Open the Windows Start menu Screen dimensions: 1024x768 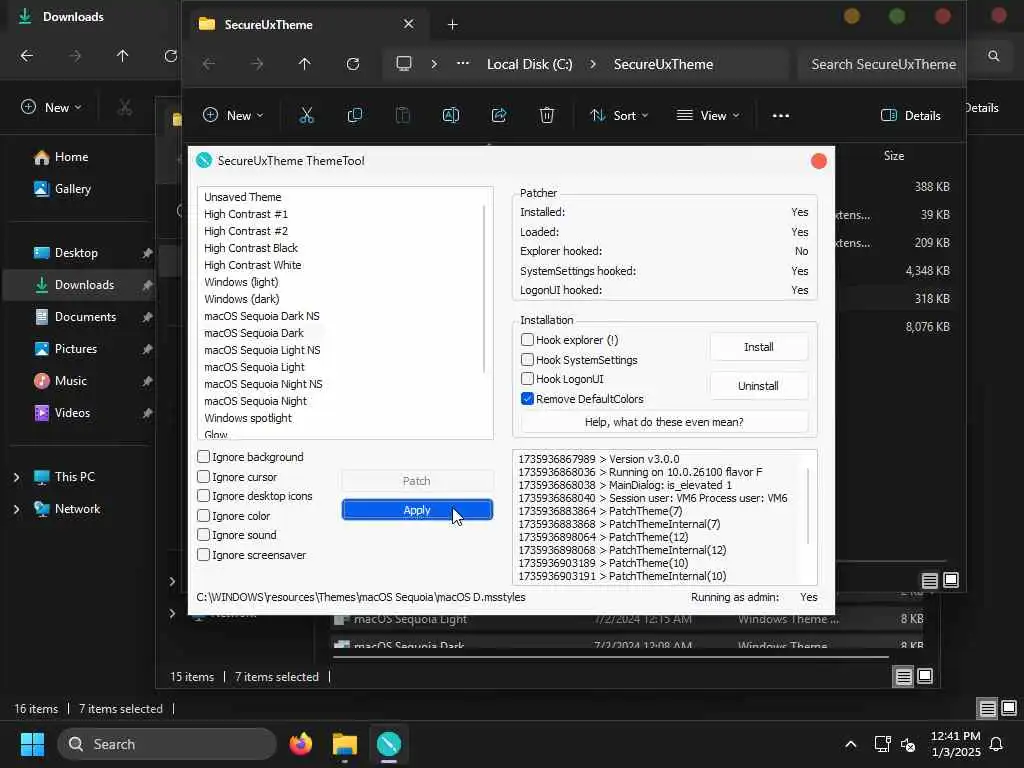(x=33, y=744)
